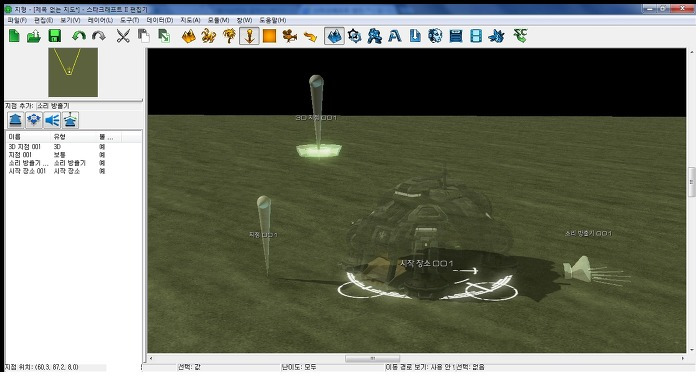Image resolution: width=700 pixels, height=376 pixels.
Task: Click vertical scrollbar thumb beside viewport
Action: 692,182
